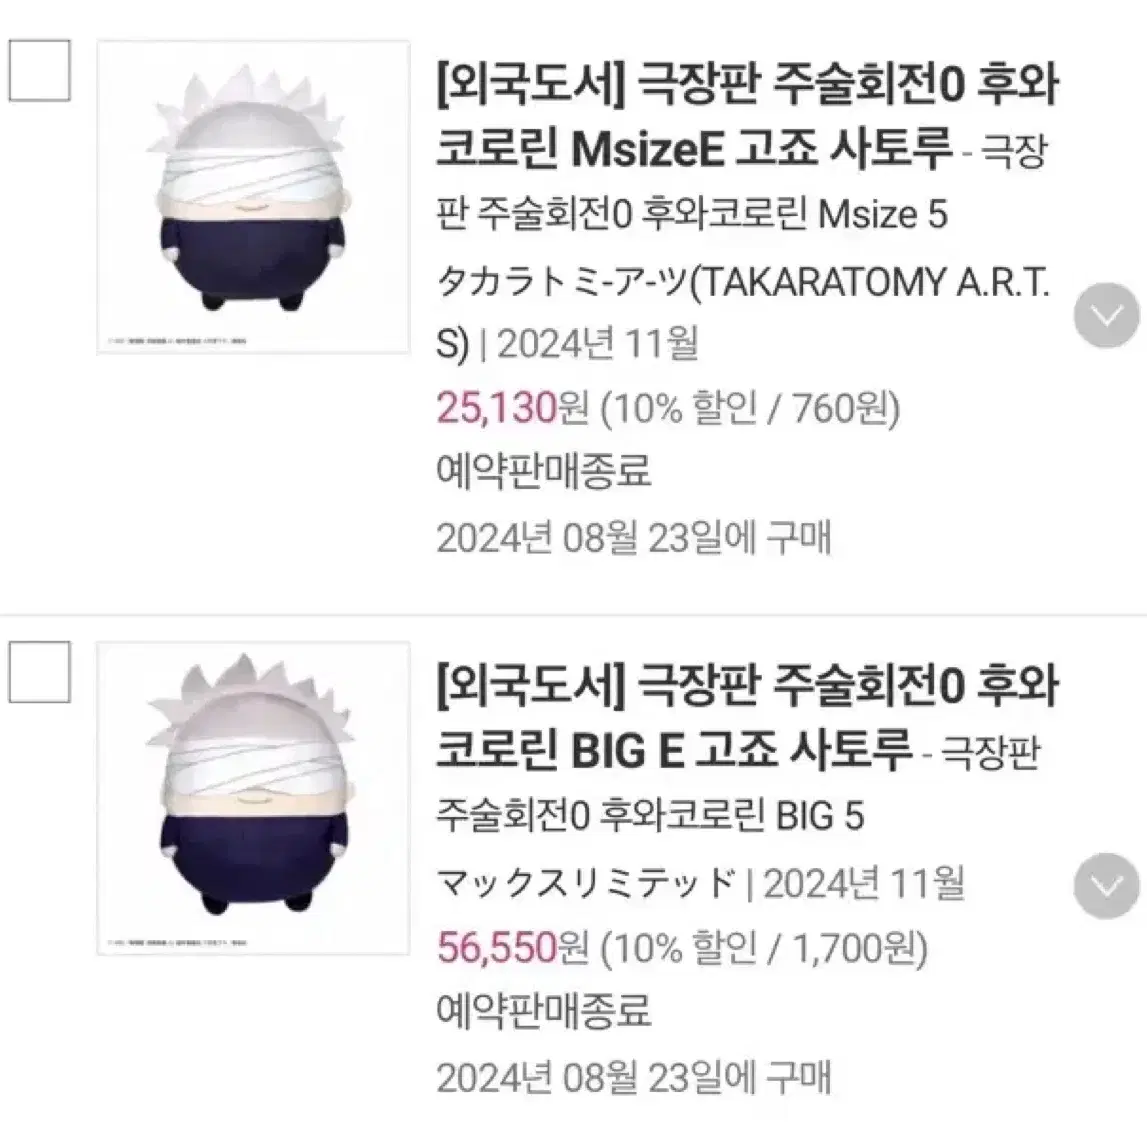This screenshot has width=1147, height=1147.
Task: Click first item's 2024년 08월 23일에 구매 text
Action: (x=633, y=538)
